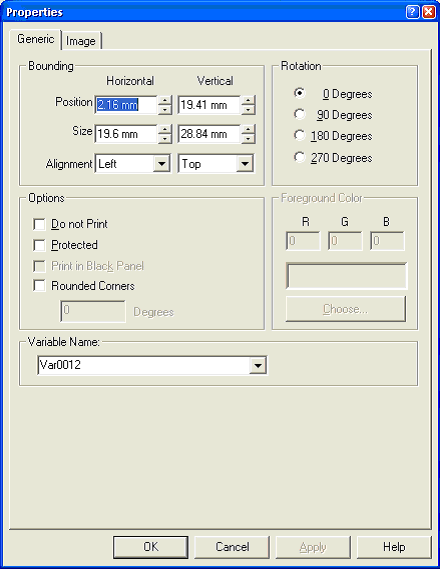
Task: Switch to the Image tab
Action: 81,41
